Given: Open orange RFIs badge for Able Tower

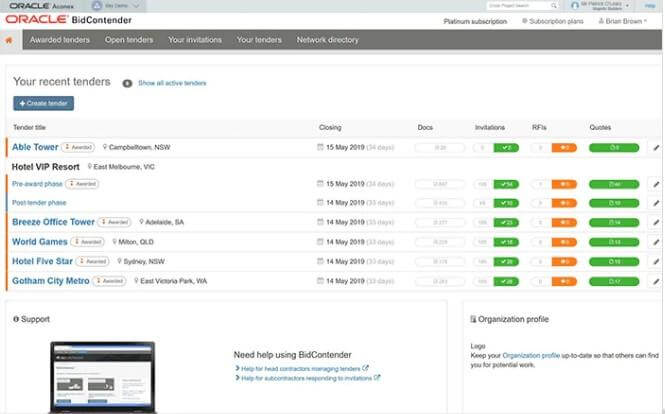Looking at the screenshot, I should (x=564, y=148).
